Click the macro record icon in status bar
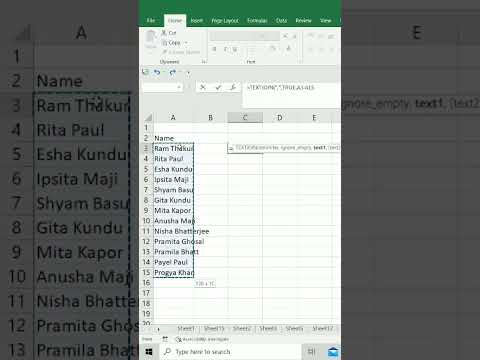The height and width of the screenshot is (360, 480). (x=165, y=339)
